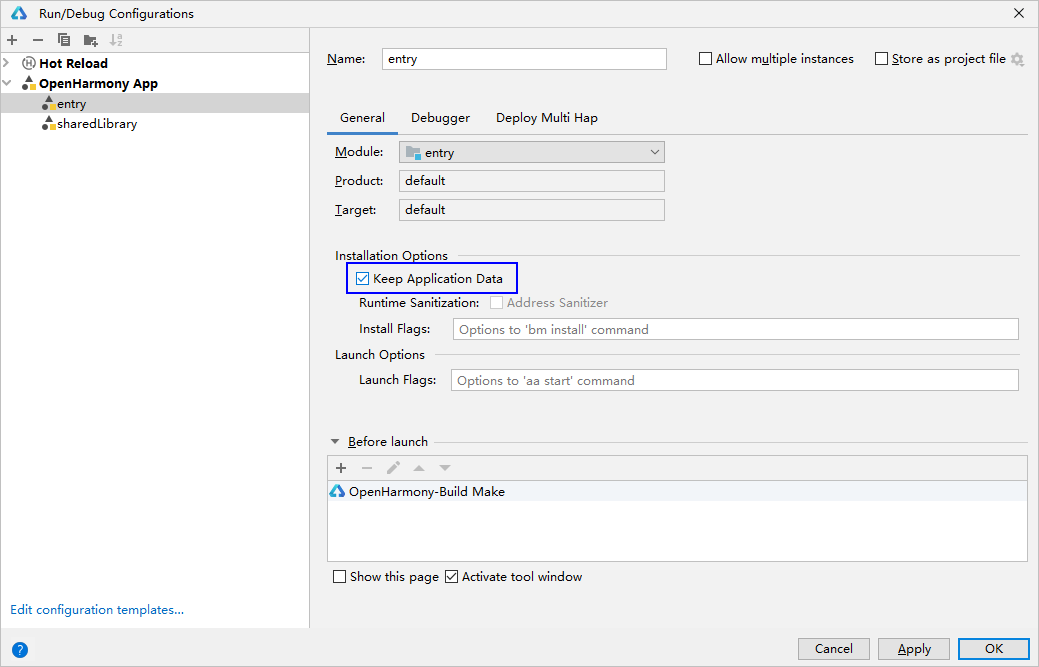Select the sharedLibrary configuration

click(x=97, y=124)
